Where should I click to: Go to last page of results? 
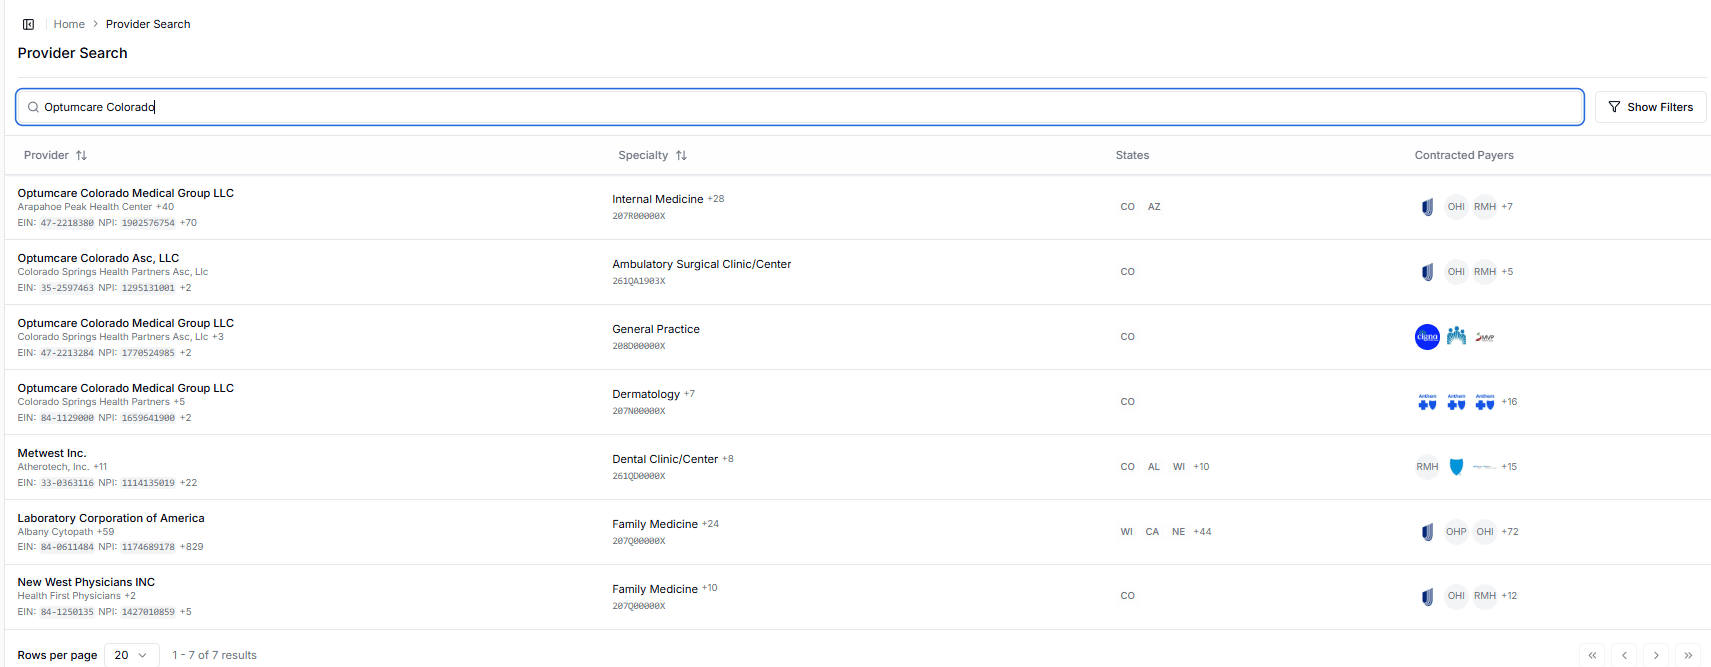point(1688,655)
